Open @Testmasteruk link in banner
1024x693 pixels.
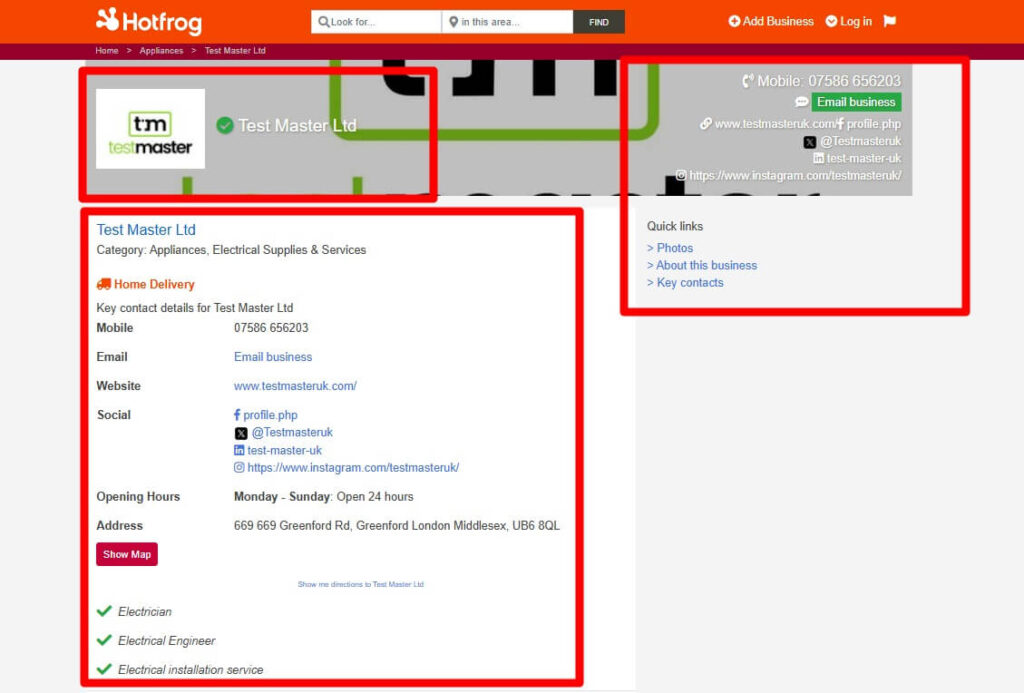pos(860,141)
